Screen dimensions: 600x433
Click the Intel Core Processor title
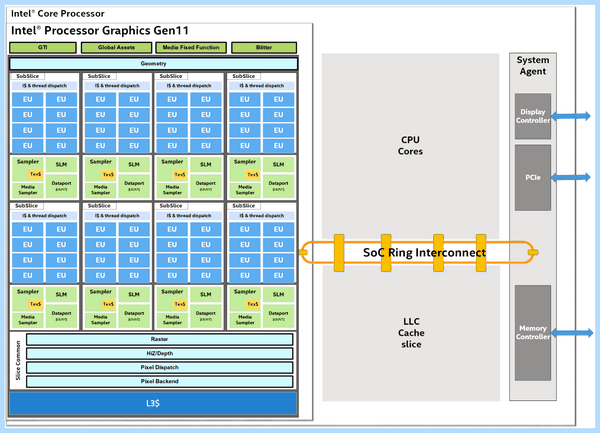point(58,14)
